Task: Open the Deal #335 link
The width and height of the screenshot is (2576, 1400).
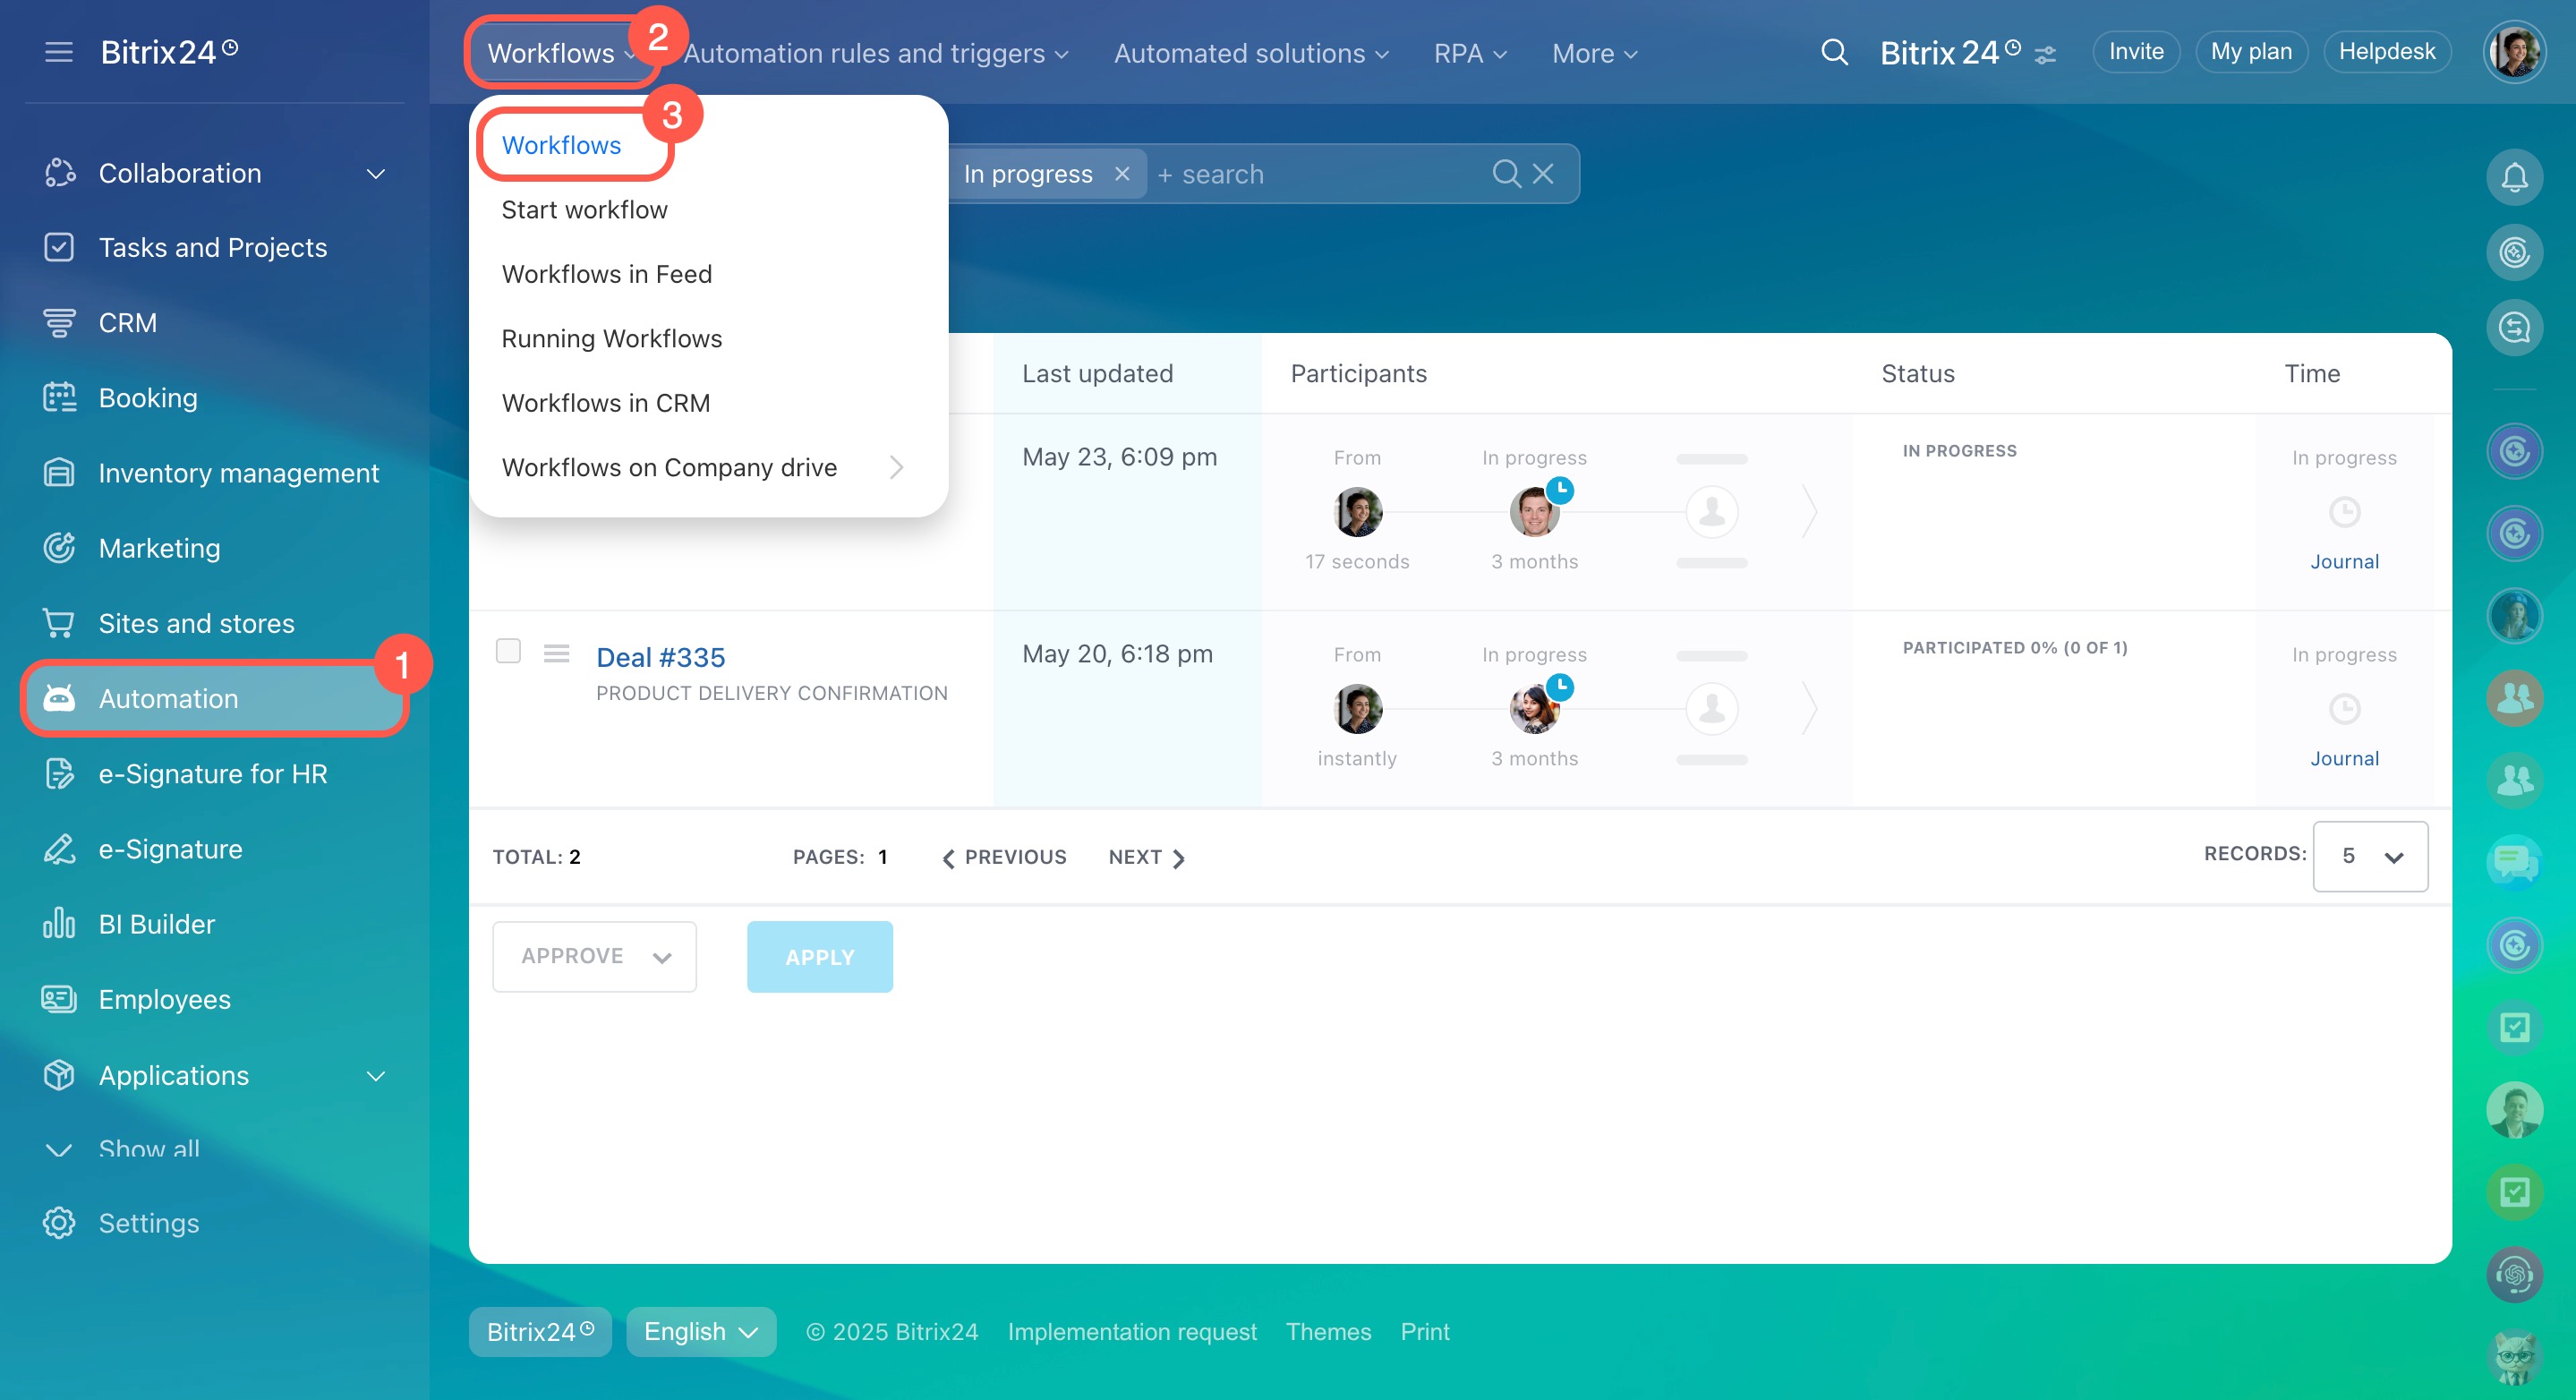Action: tap(660, 657)
